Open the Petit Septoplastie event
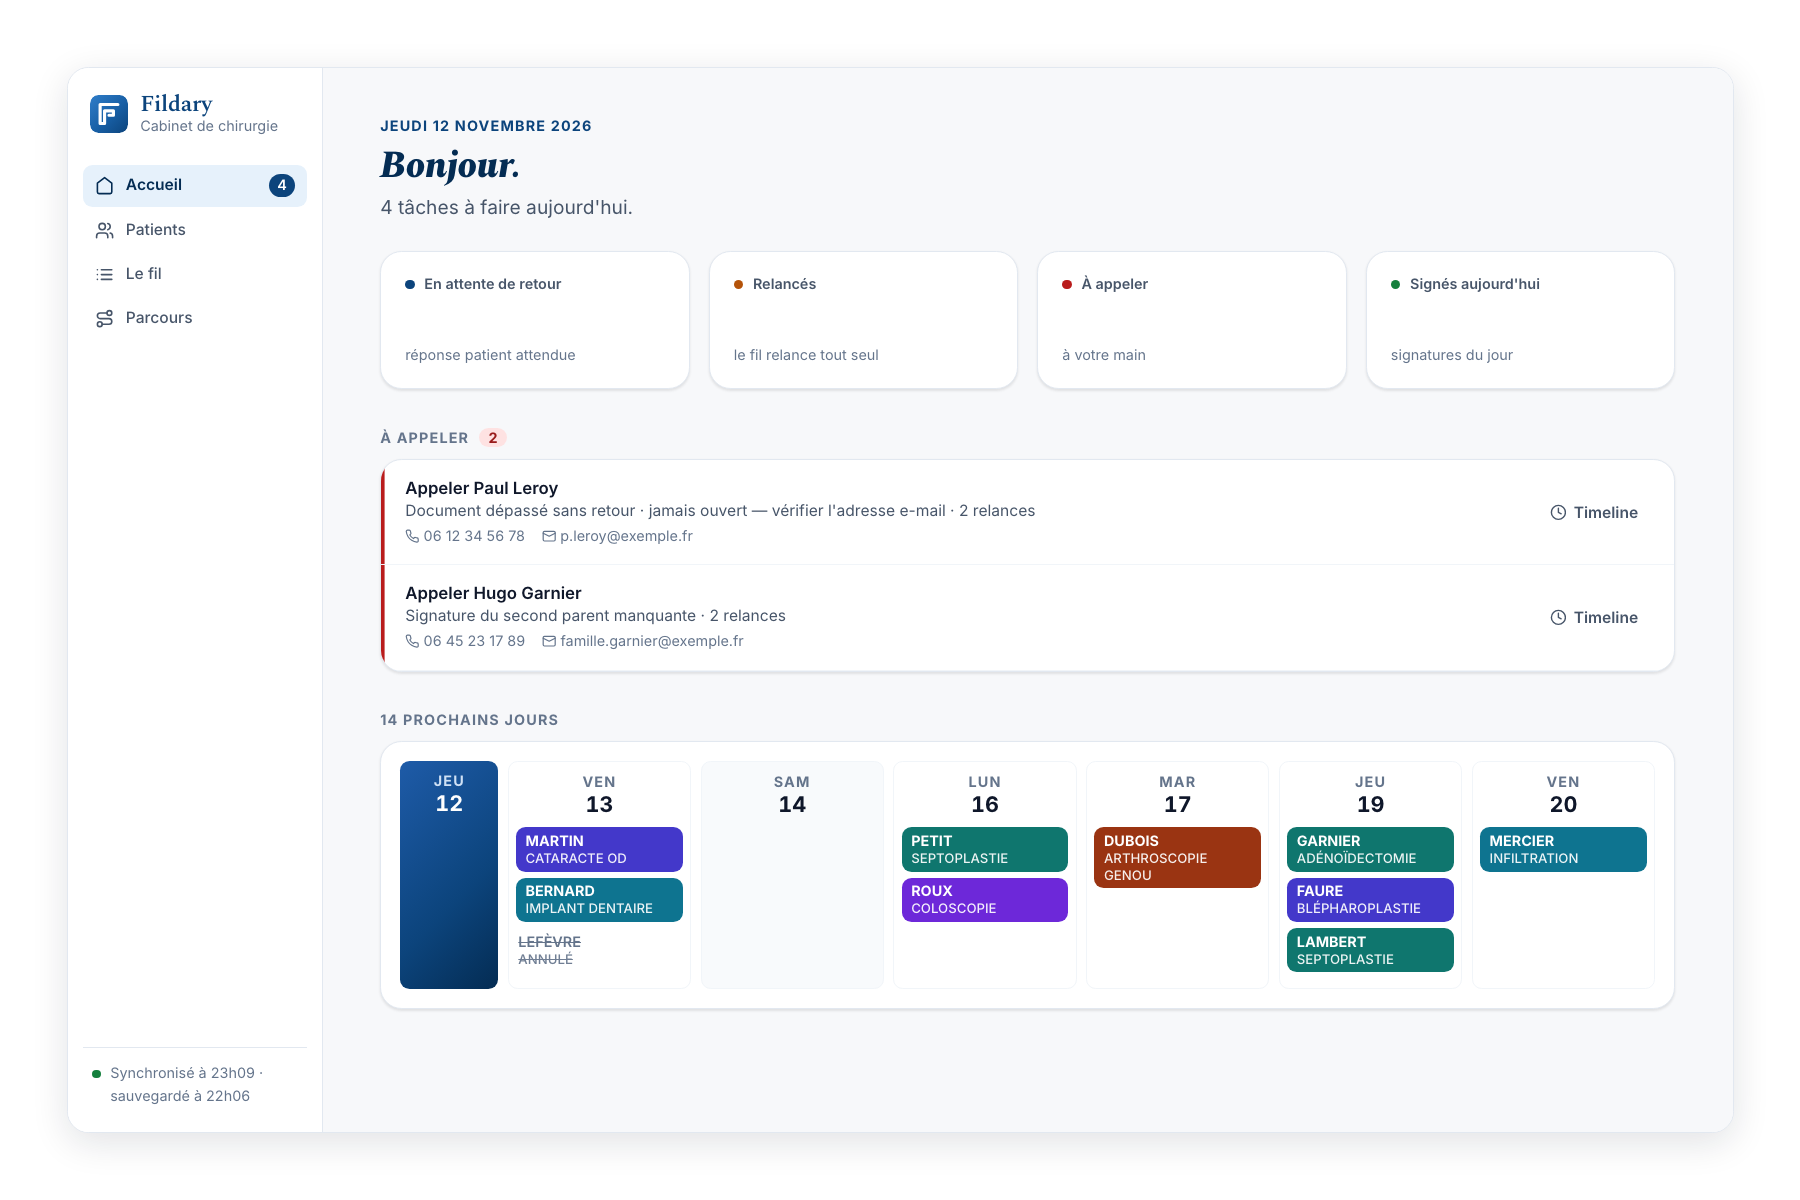The image size is (1800, 1200). pos(985,849)
